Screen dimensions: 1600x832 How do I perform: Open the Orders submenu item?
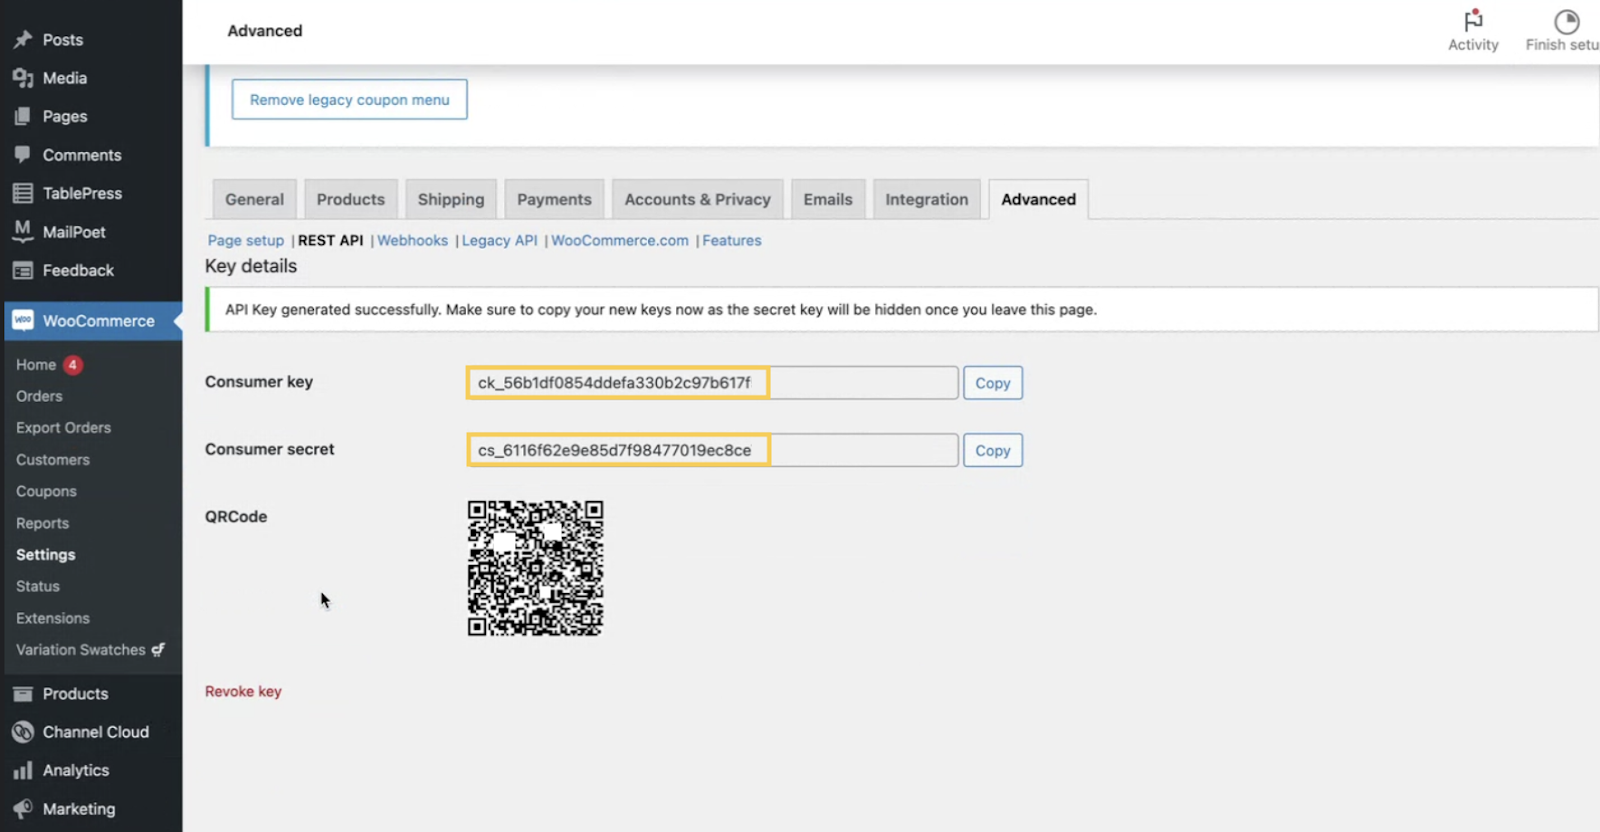[x=39, y=396]
